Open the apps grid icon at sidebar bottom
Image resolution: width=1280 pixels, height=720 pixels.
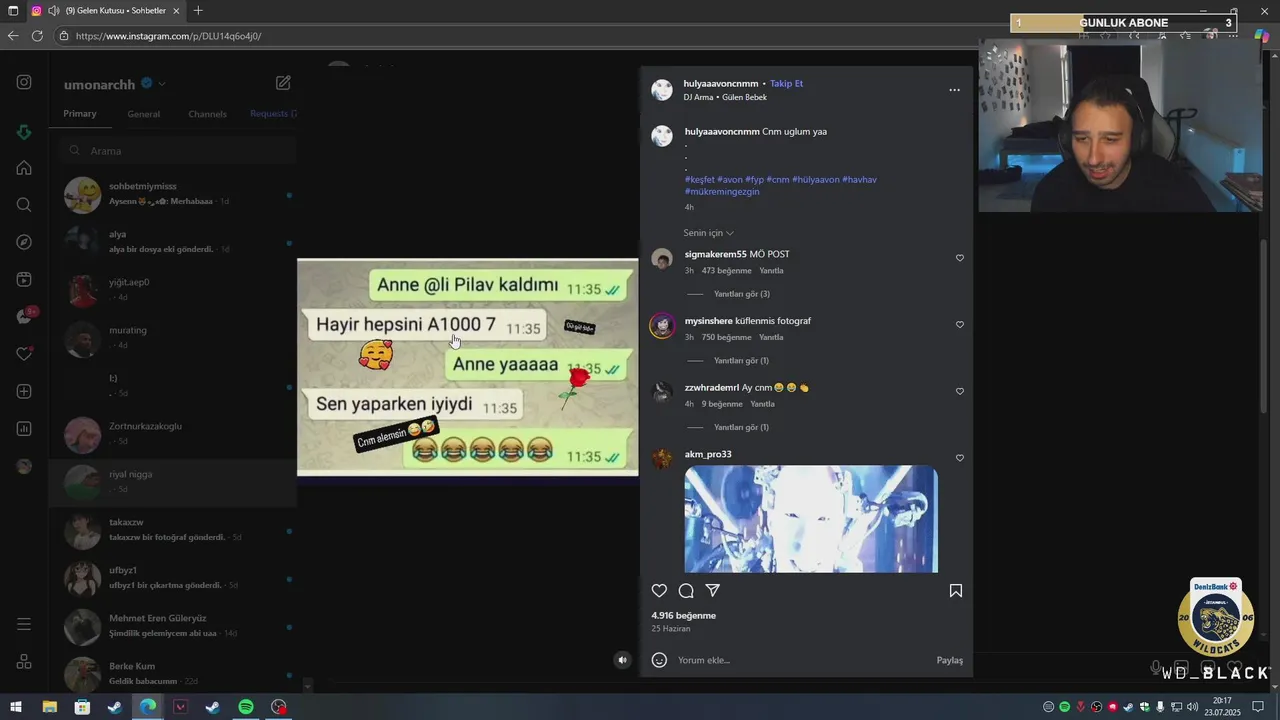[x=24, y=662]
